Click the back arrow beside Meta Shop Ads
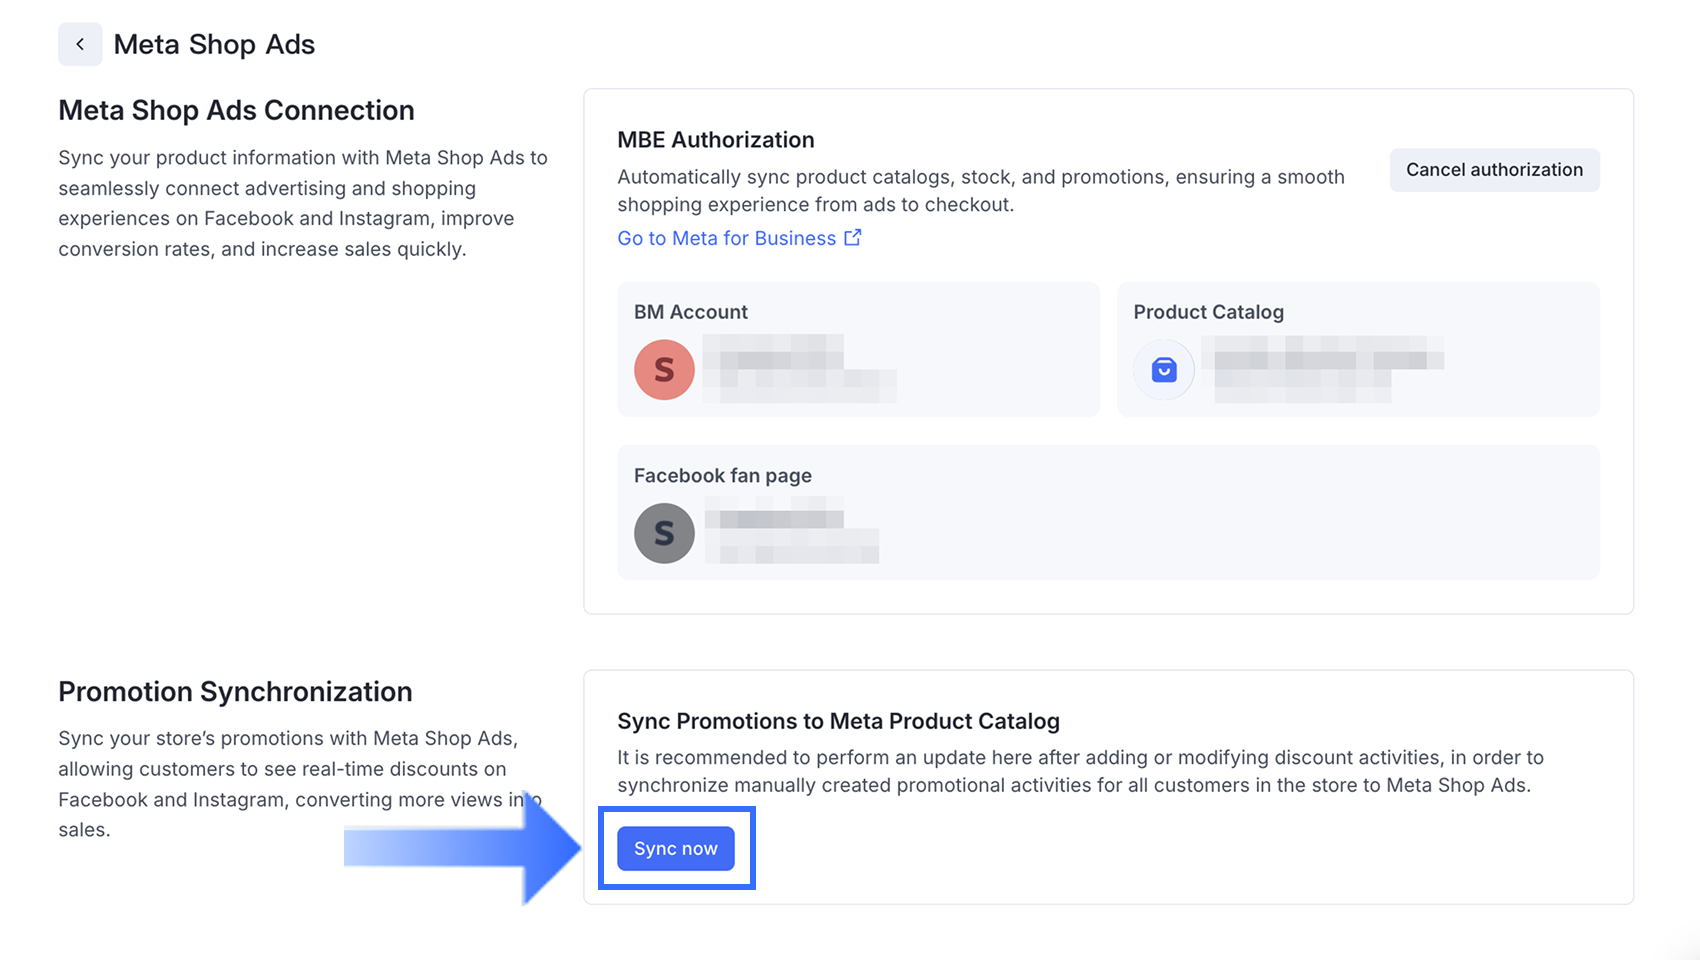This screenshot has height=960, width=1700. 80,44
